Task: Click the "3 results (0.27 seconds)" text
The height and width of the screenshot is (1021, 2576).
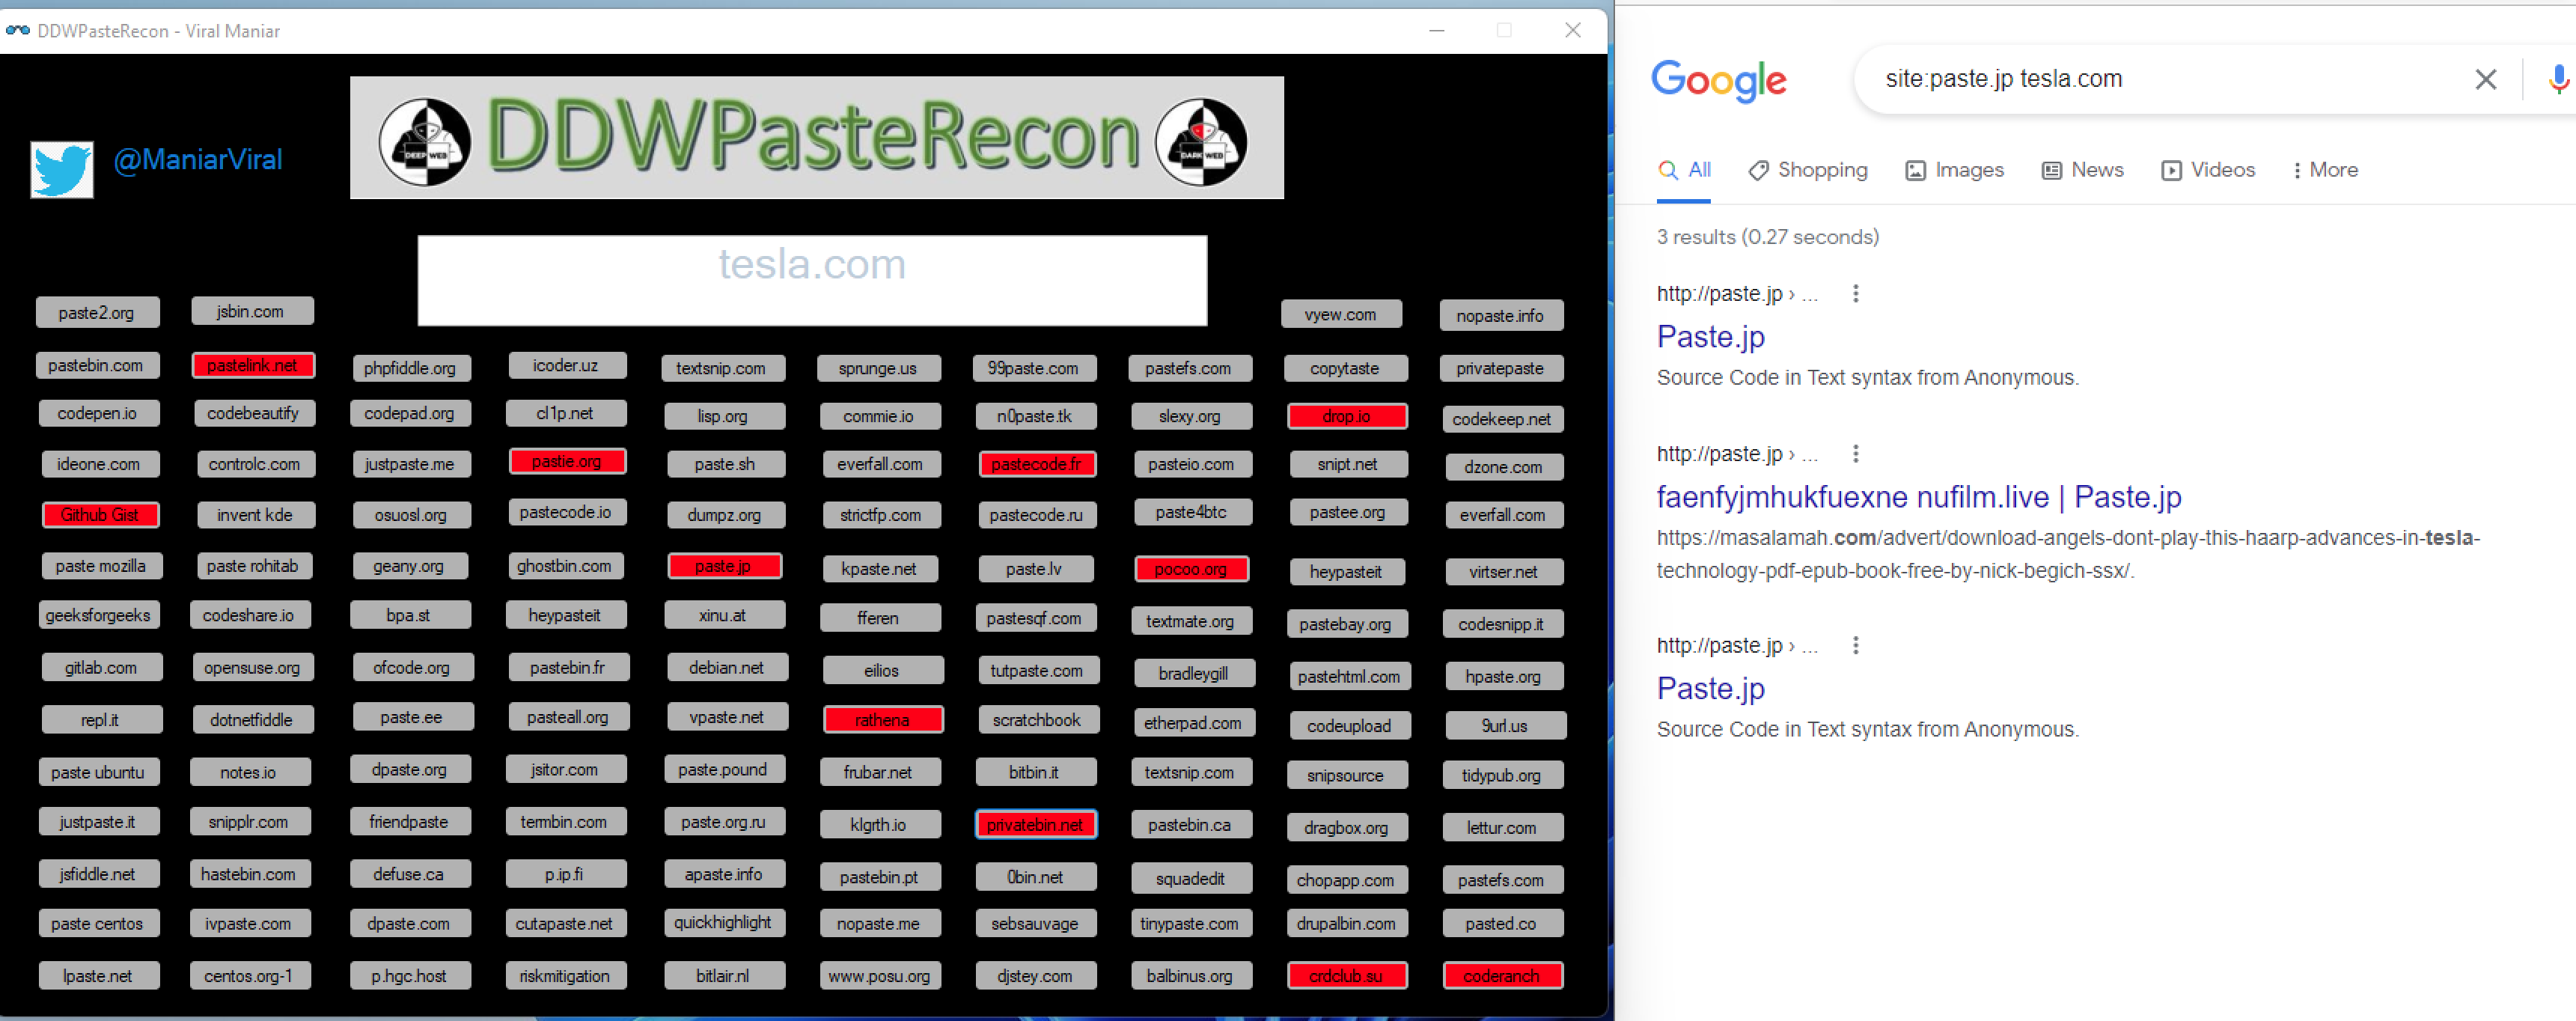Action: [1768, 237]
